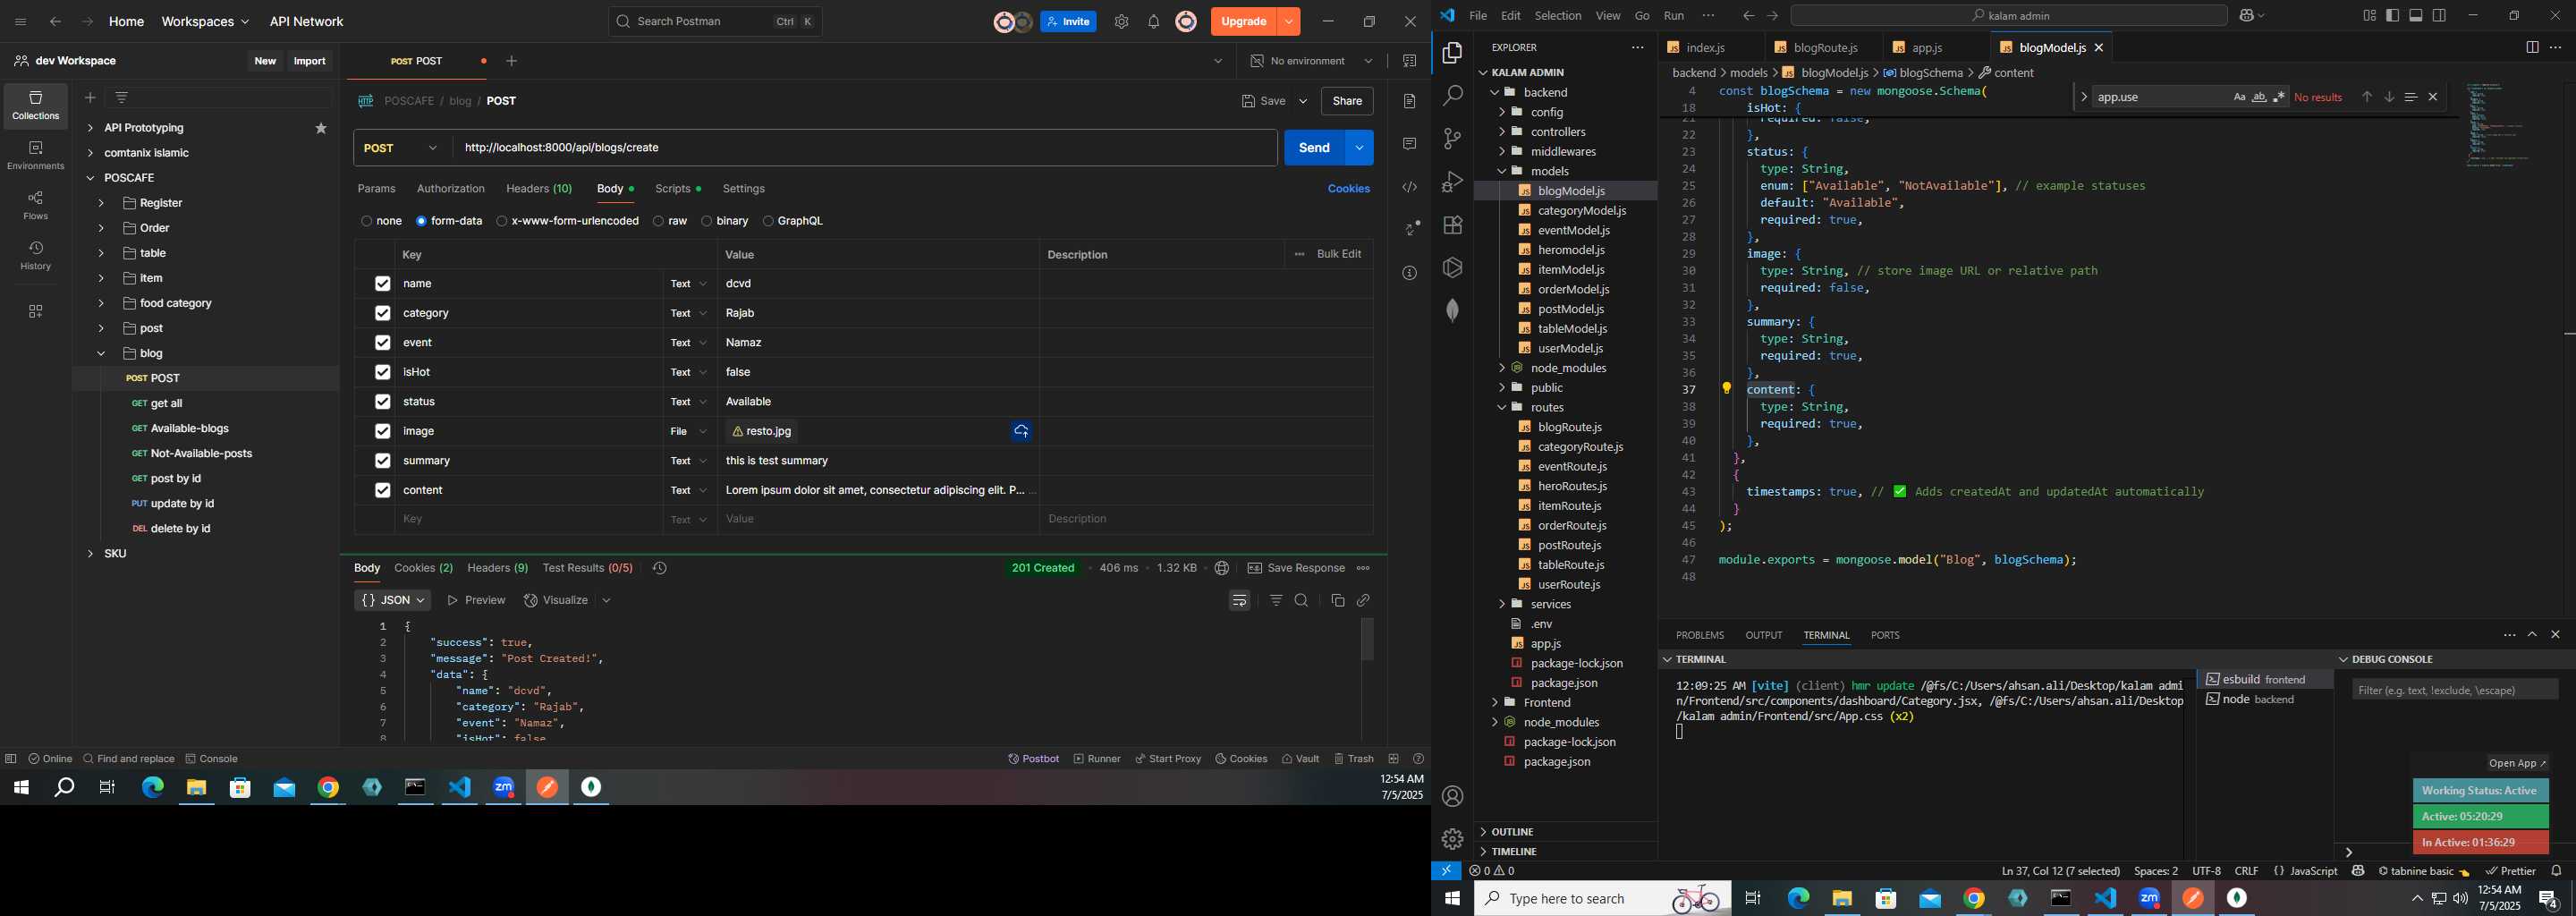Open Postman notifications bell
Viewport: 2576px width, 916px height.
(x=1153, y=22)
